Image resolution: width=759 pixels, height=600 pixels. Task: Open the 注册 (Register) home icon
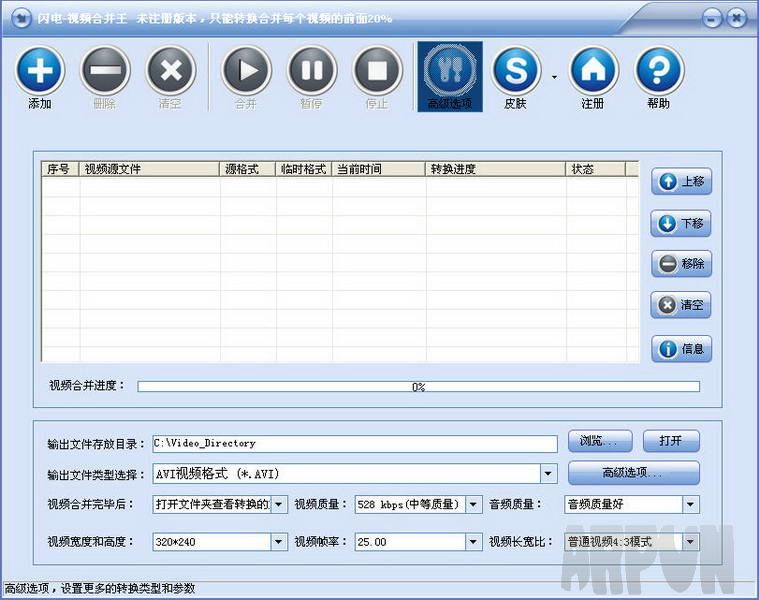point(593,70)
